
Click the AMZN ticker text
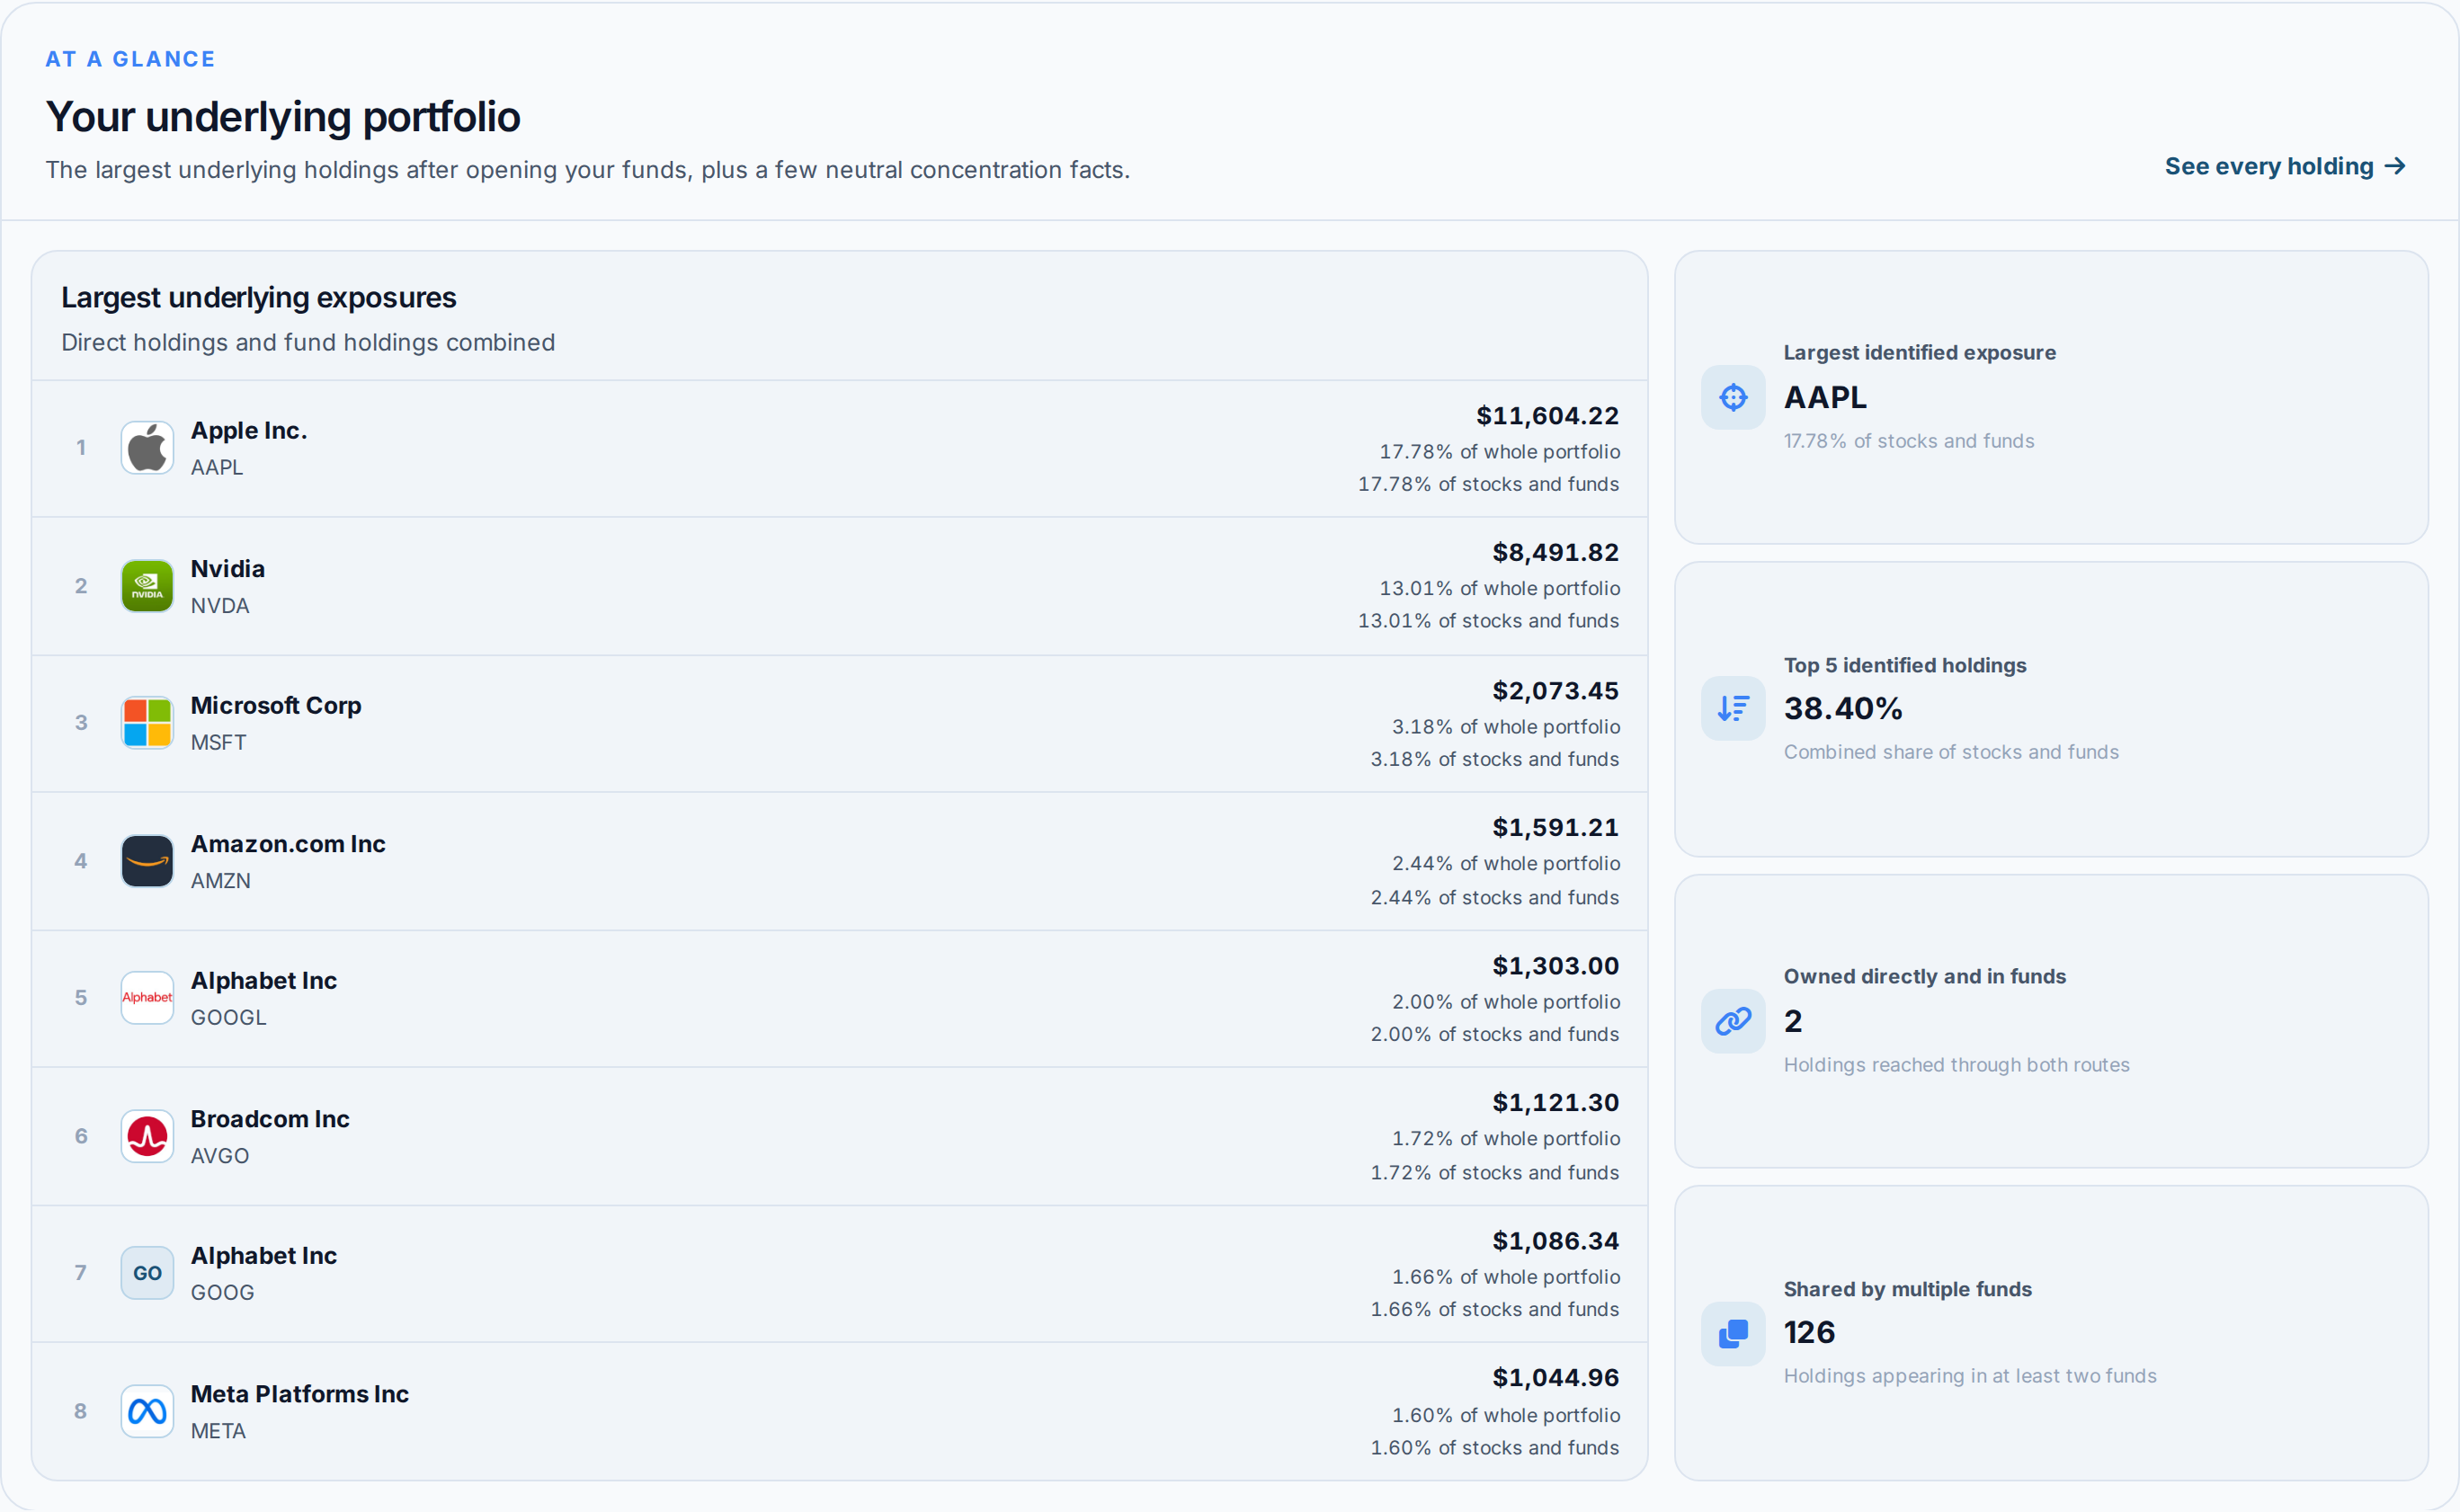pyautogui.click(x=221, y=881)
